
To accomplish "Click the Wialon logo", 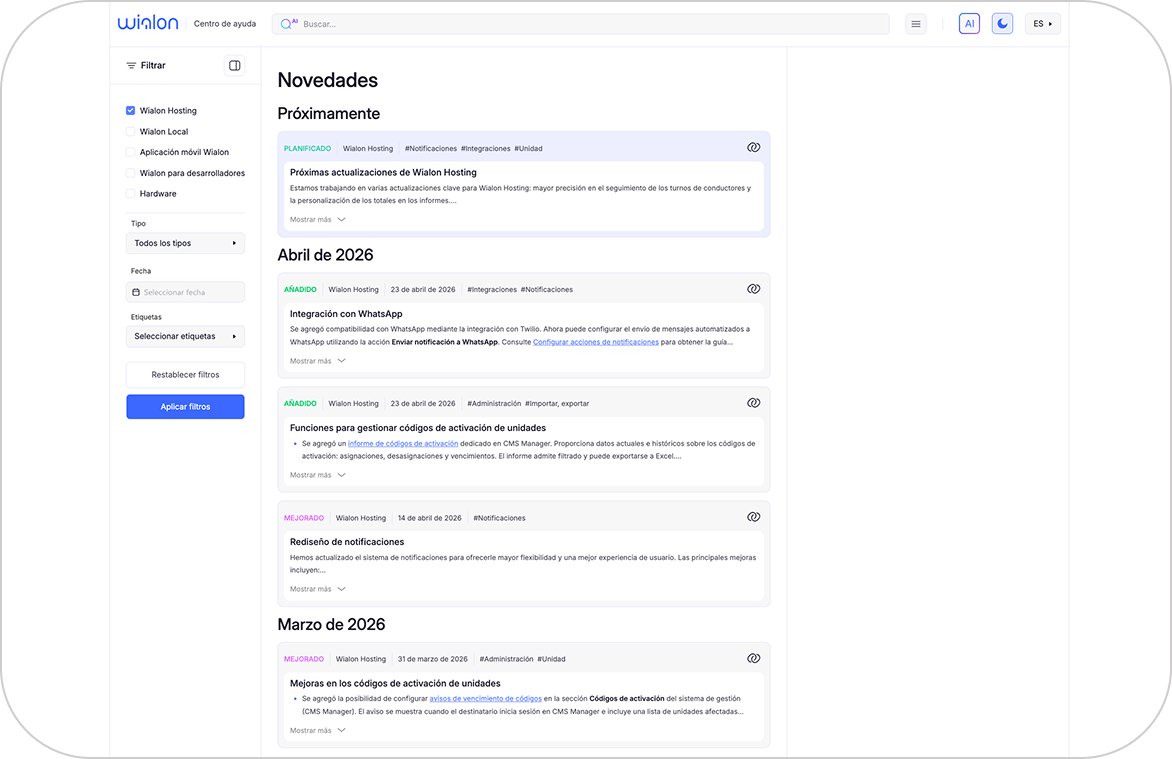I will pos(148,23).
